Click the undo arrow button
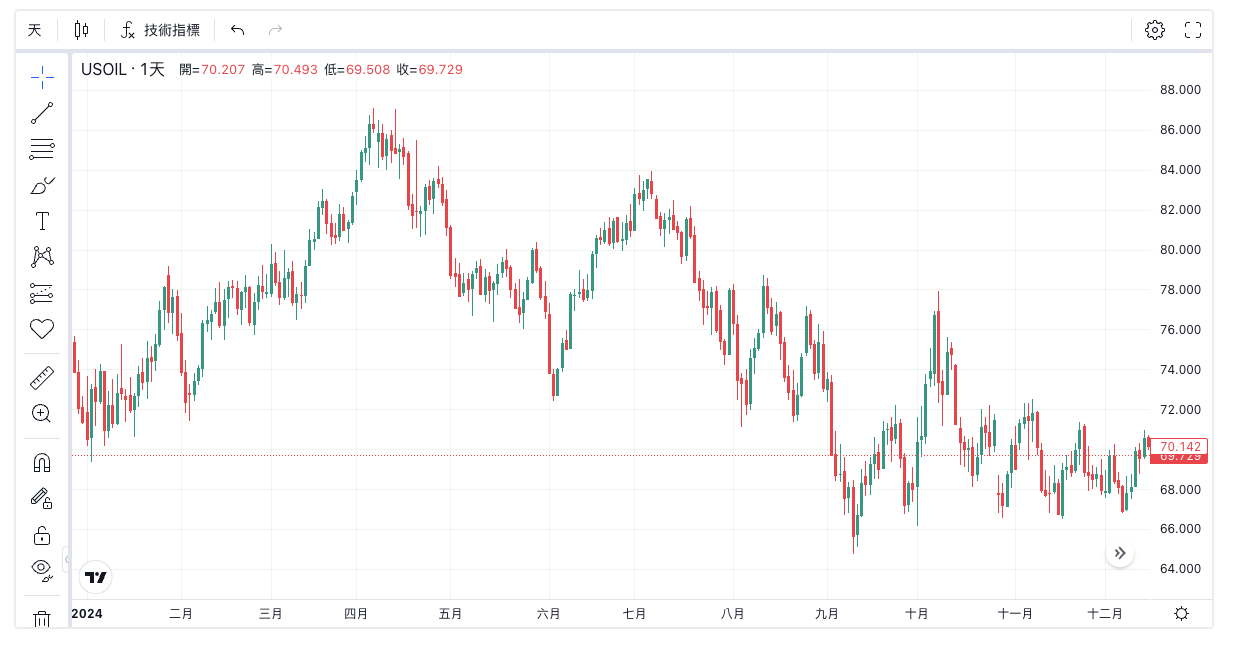Viewport: 1238px width, 645px height. click(x=237, y=30)
